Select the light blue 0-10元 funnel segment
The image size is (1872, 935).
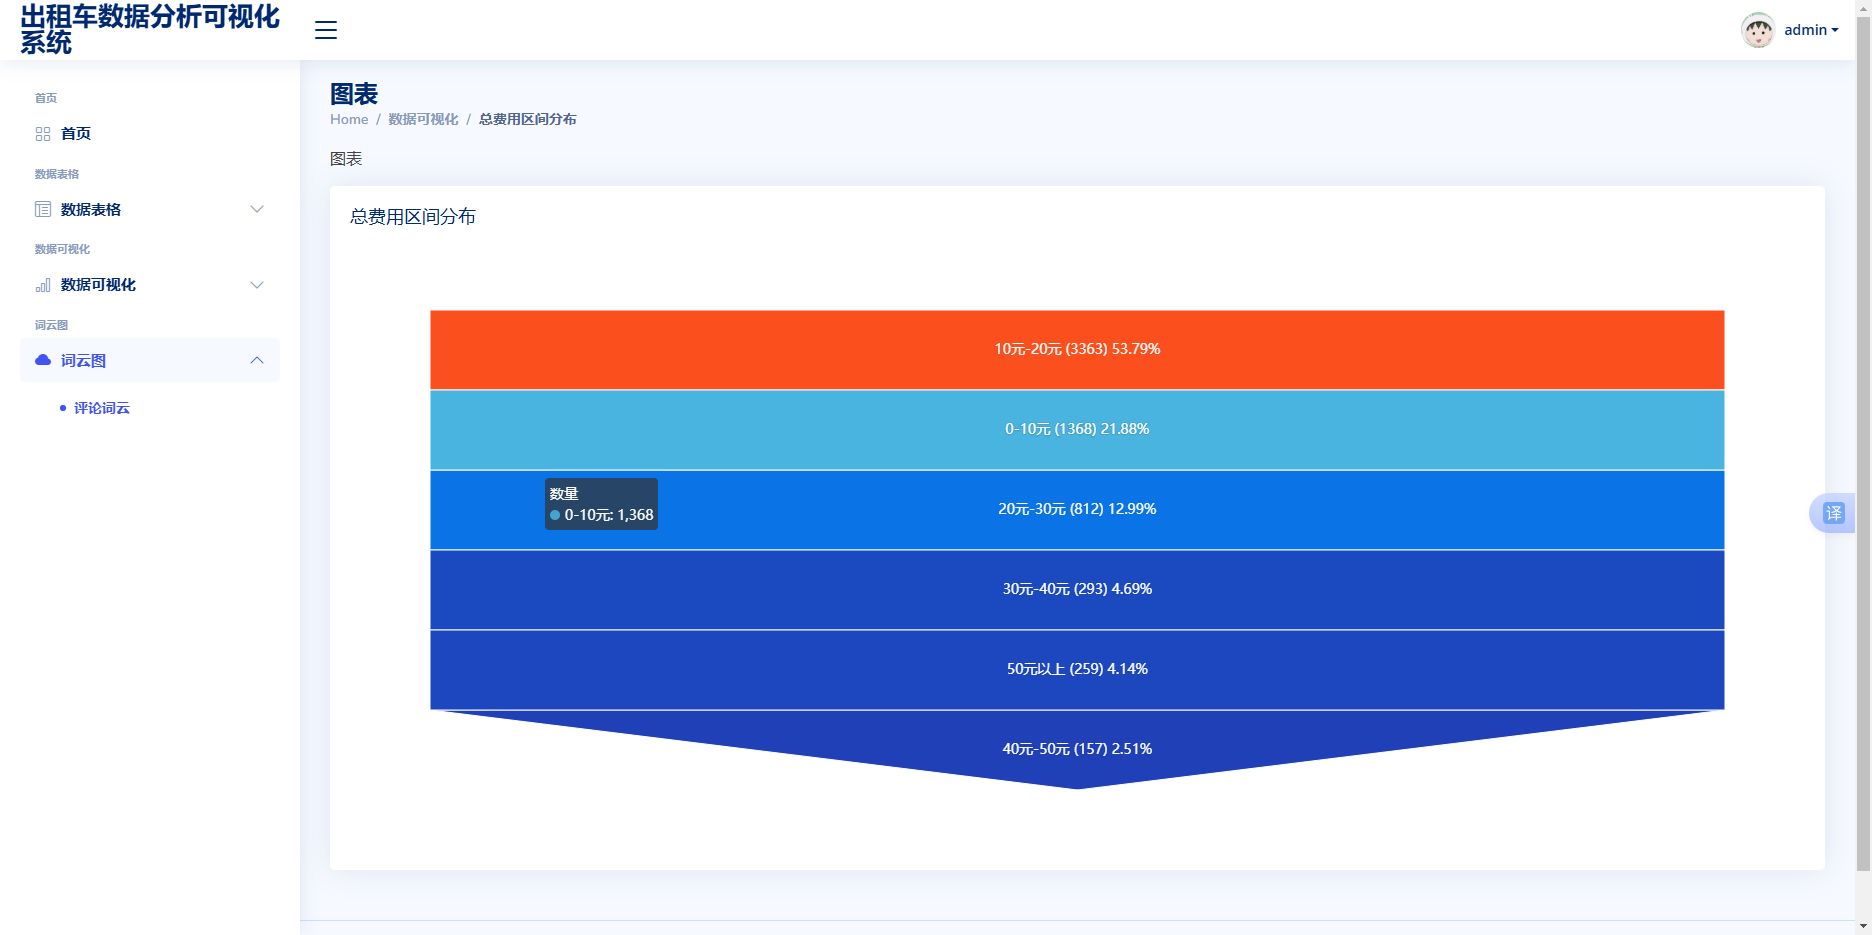coord(1077,429)
